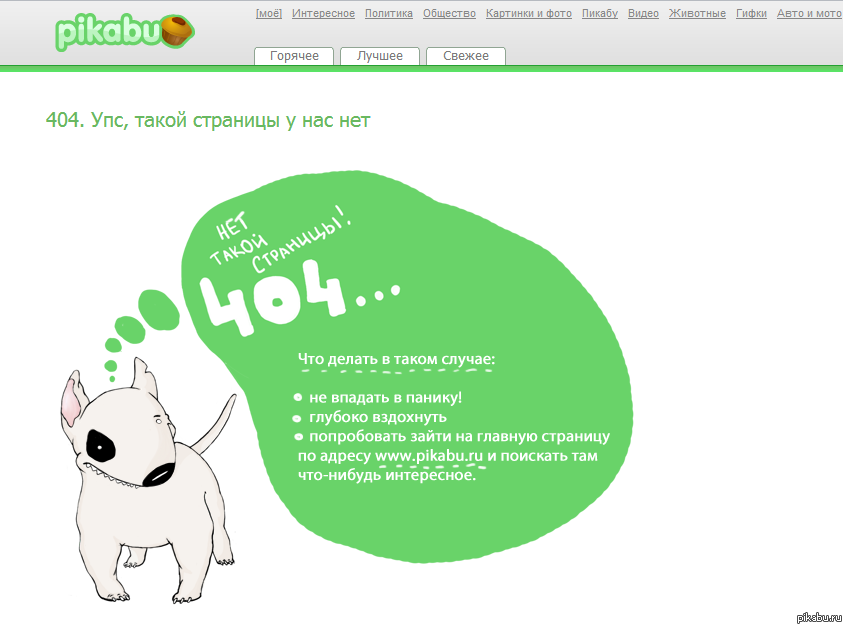This screenshot has height=625, width=843.
Task: Click the 404 page heading text
Action: tap(208, 120)
